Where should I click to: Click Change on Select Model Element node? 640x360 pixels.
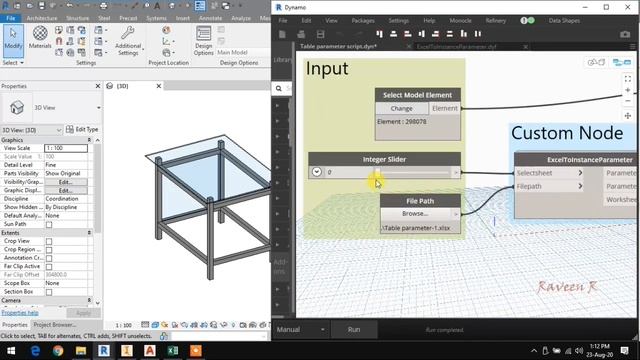pyautogui.click(x=402, y=109)
